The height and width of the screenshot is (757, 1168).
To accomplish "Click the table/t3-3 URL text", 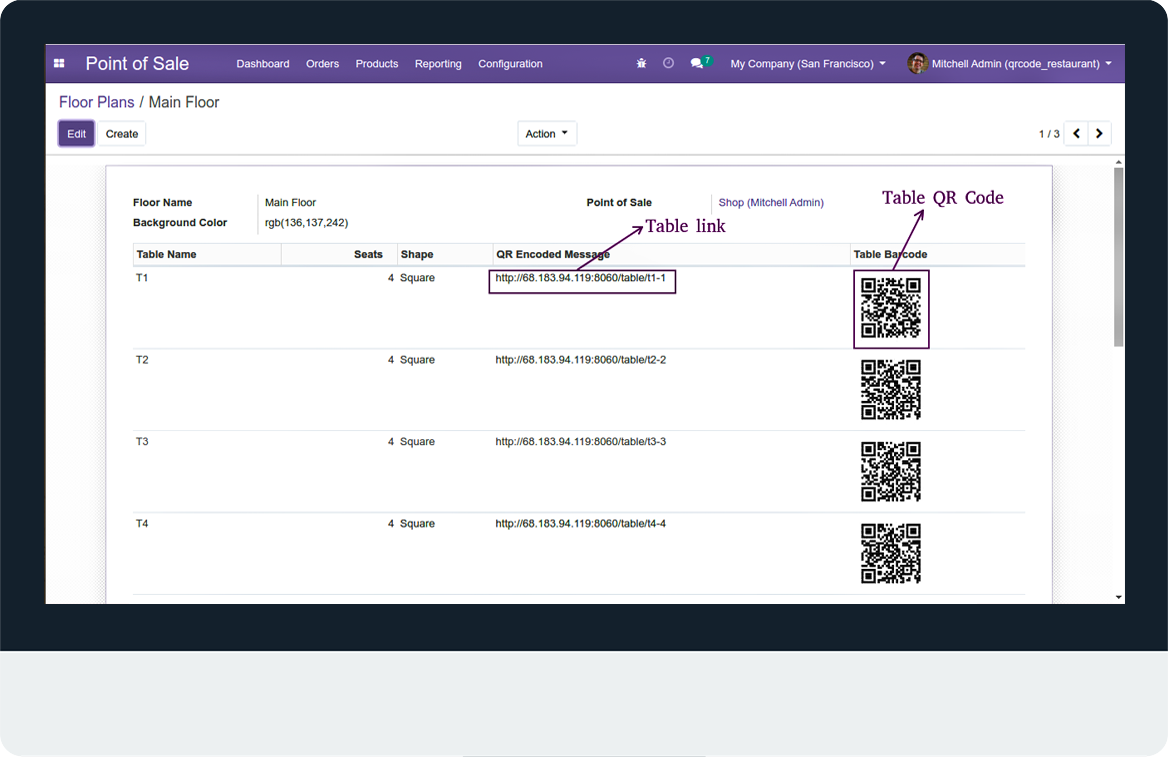I will coord(580,442).
